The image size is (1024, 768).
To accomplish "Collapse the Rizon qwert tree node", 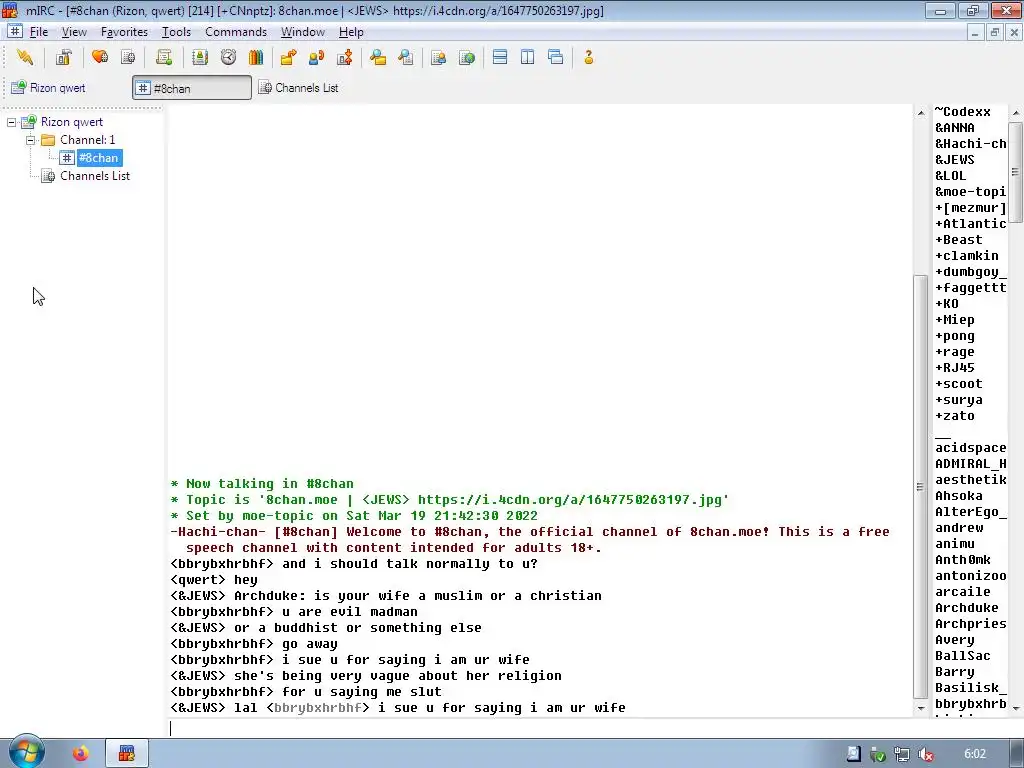I will click(x=12, y=122).
